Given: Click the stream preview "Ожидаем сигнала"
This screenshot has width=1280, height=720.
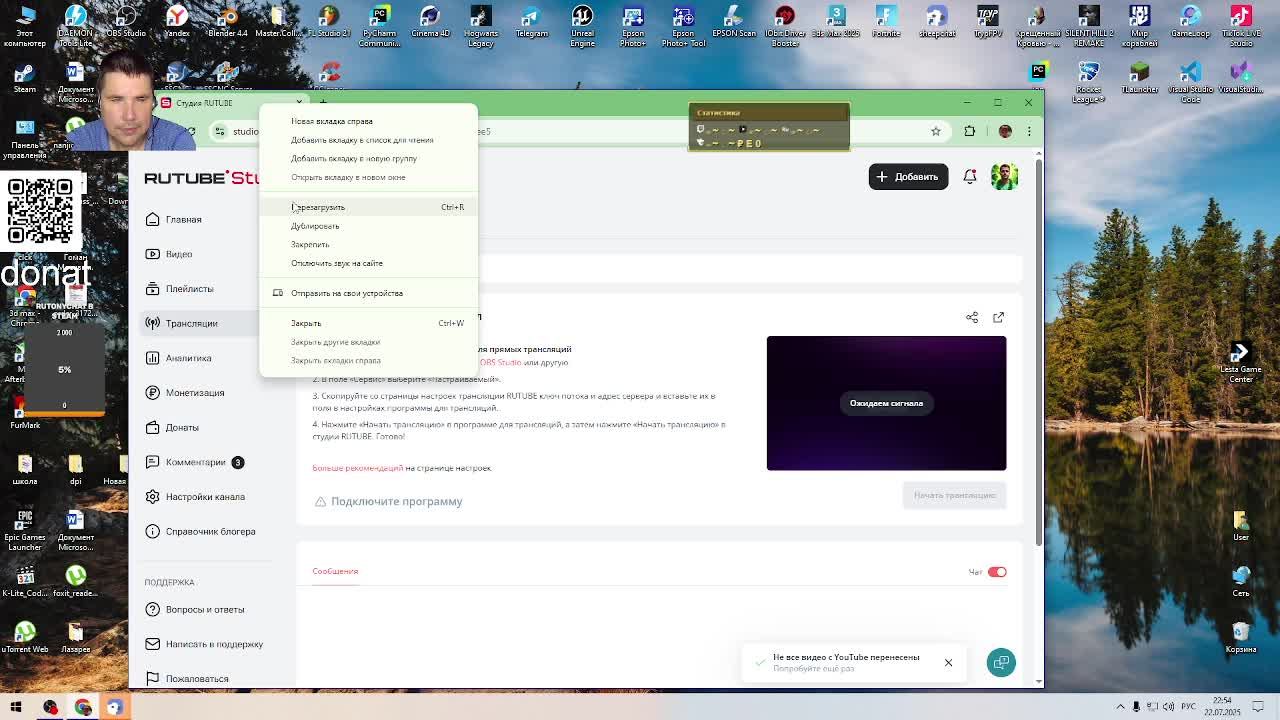Looking at the screenshot, I should pyautogui.click(x=886, y=403).
